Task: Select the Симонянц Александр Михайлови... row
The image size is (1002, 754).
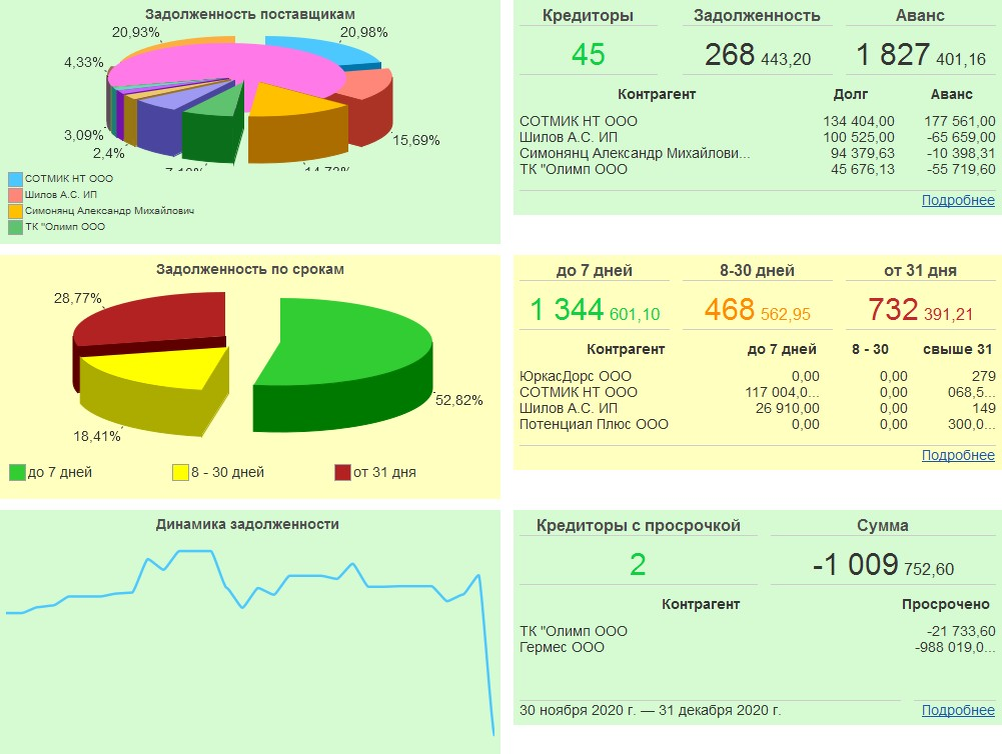Action: click(757, 153)
